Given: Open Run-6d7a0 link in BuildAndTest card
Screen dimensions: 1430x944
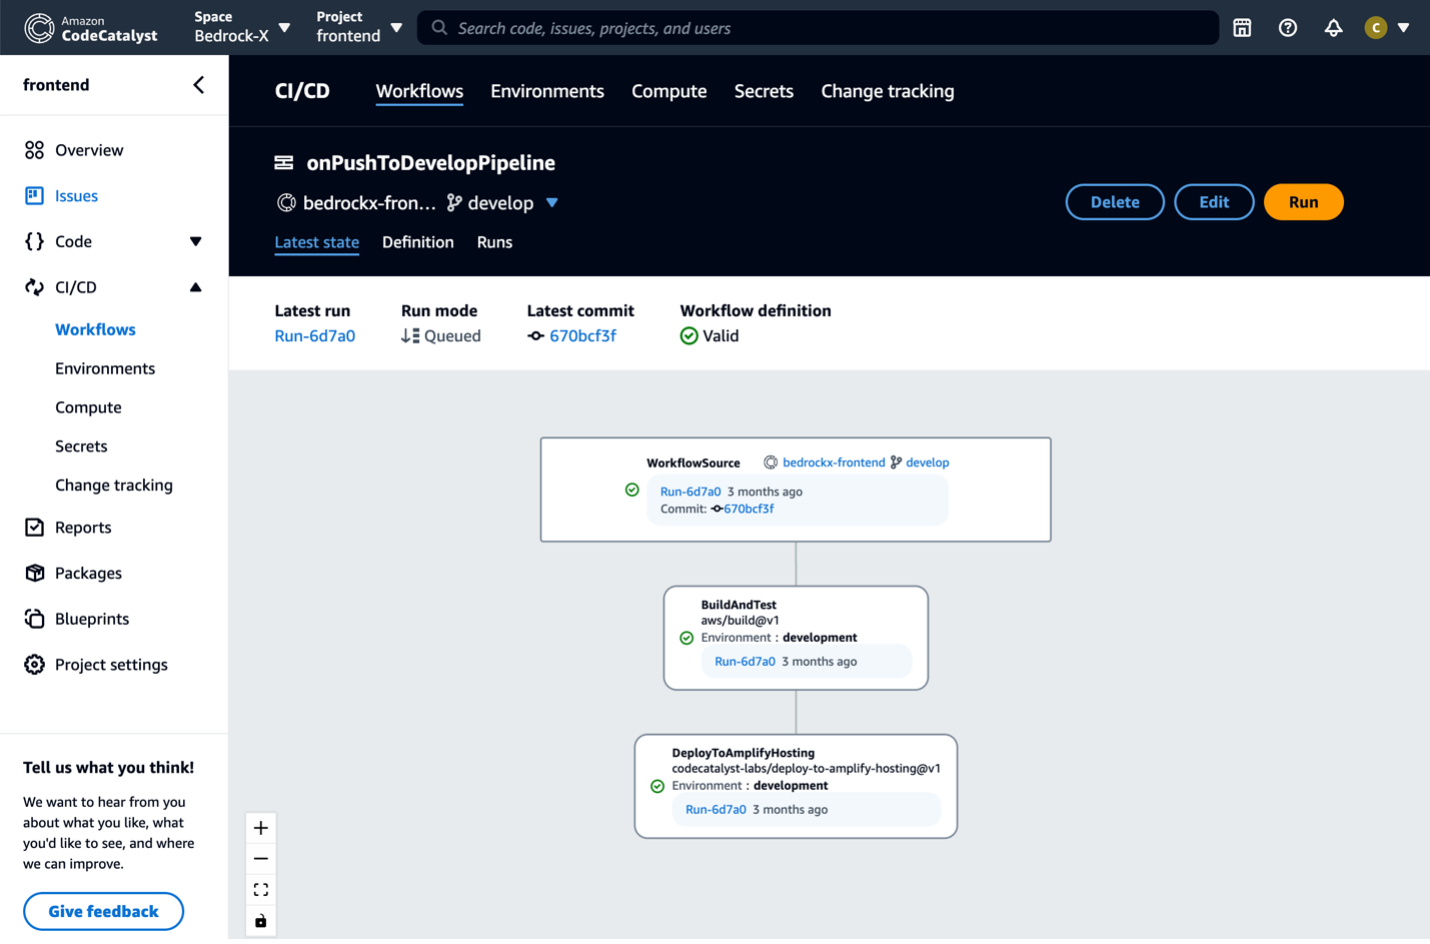Looking at the screenshot, I should pos(745,662).
